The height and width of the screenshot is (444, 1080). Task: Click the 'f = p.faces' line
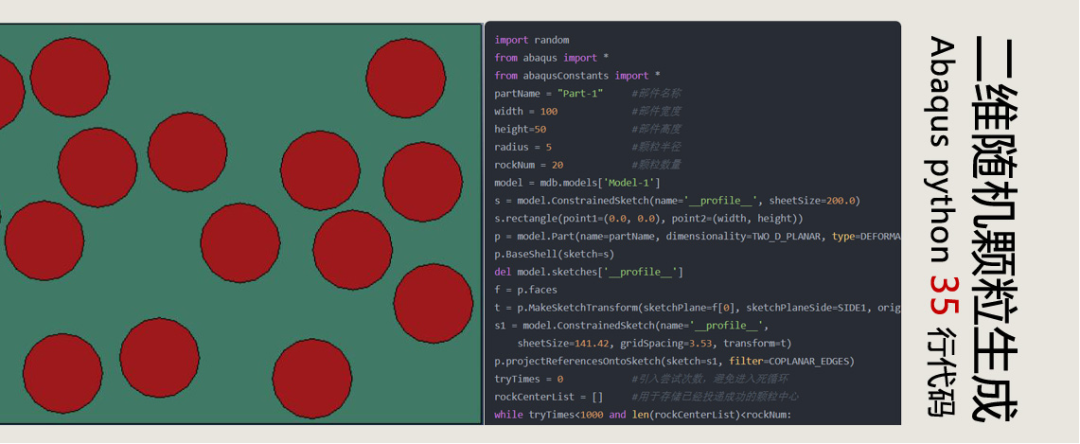pos(526,290)
